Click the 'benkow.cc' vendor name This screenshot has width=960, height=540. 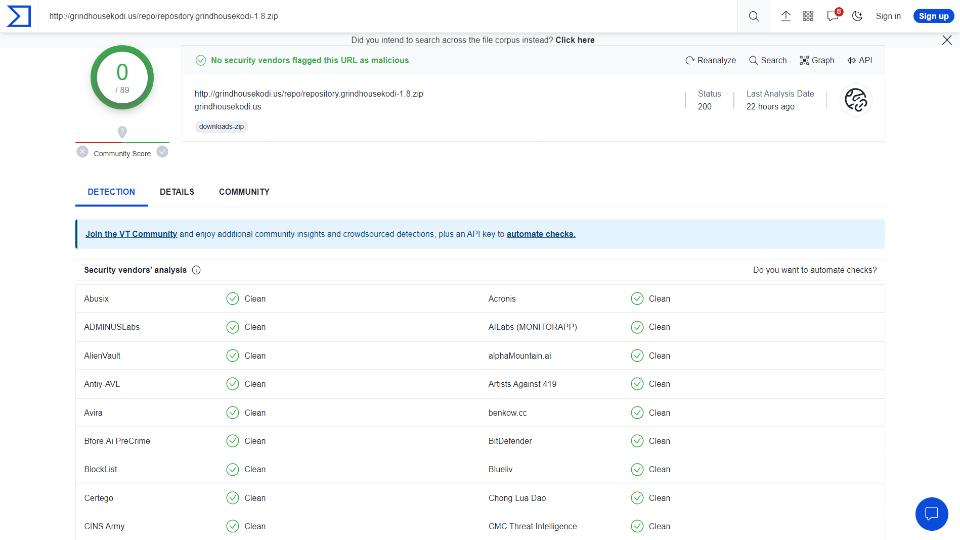[508, 413]
